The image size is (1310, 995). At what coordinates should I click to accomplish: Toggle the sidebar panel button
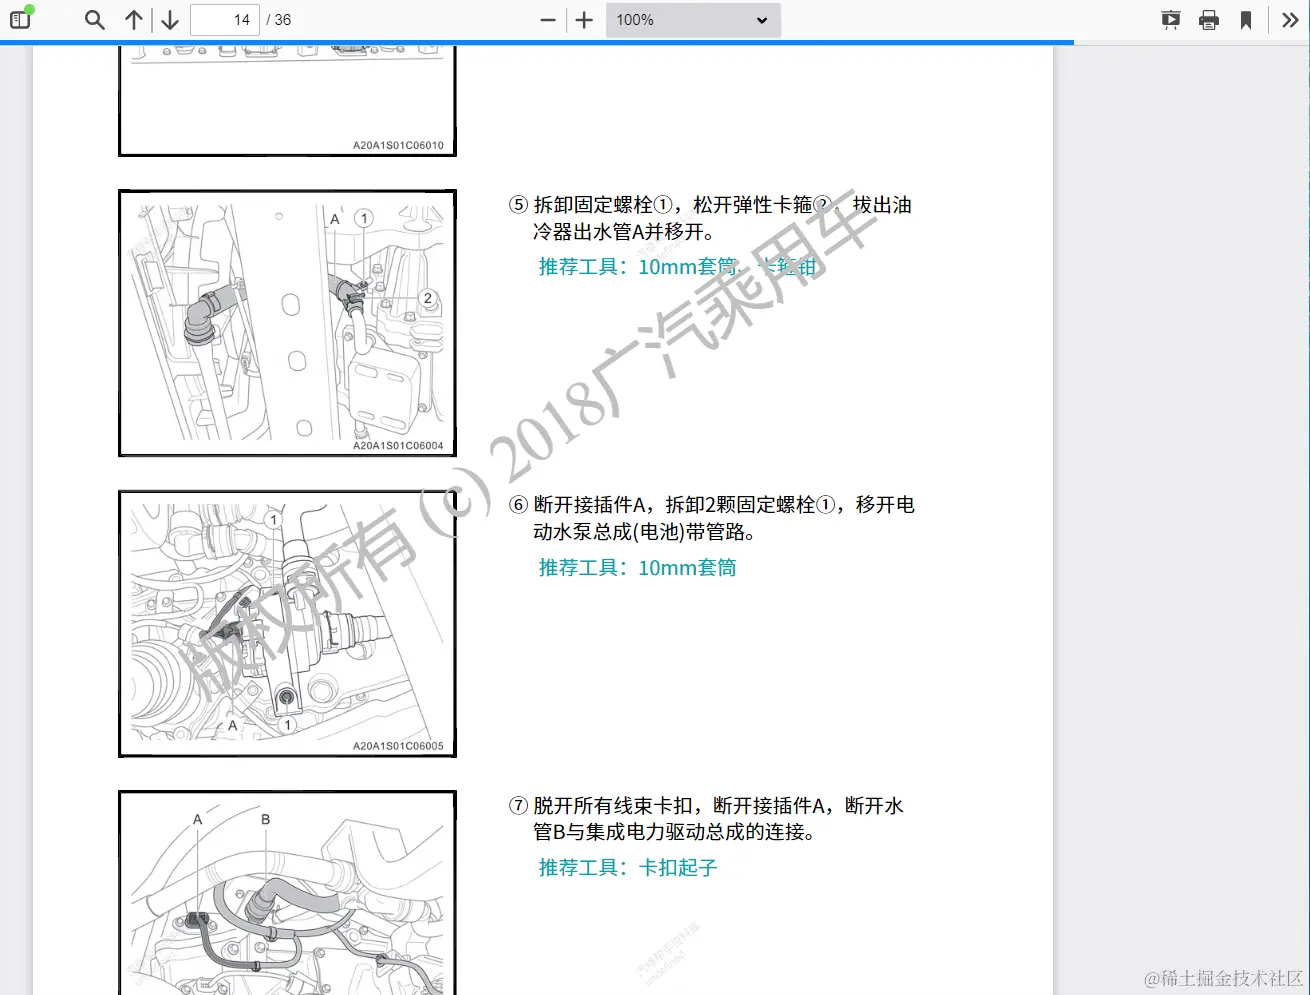(x=20, y=19)
